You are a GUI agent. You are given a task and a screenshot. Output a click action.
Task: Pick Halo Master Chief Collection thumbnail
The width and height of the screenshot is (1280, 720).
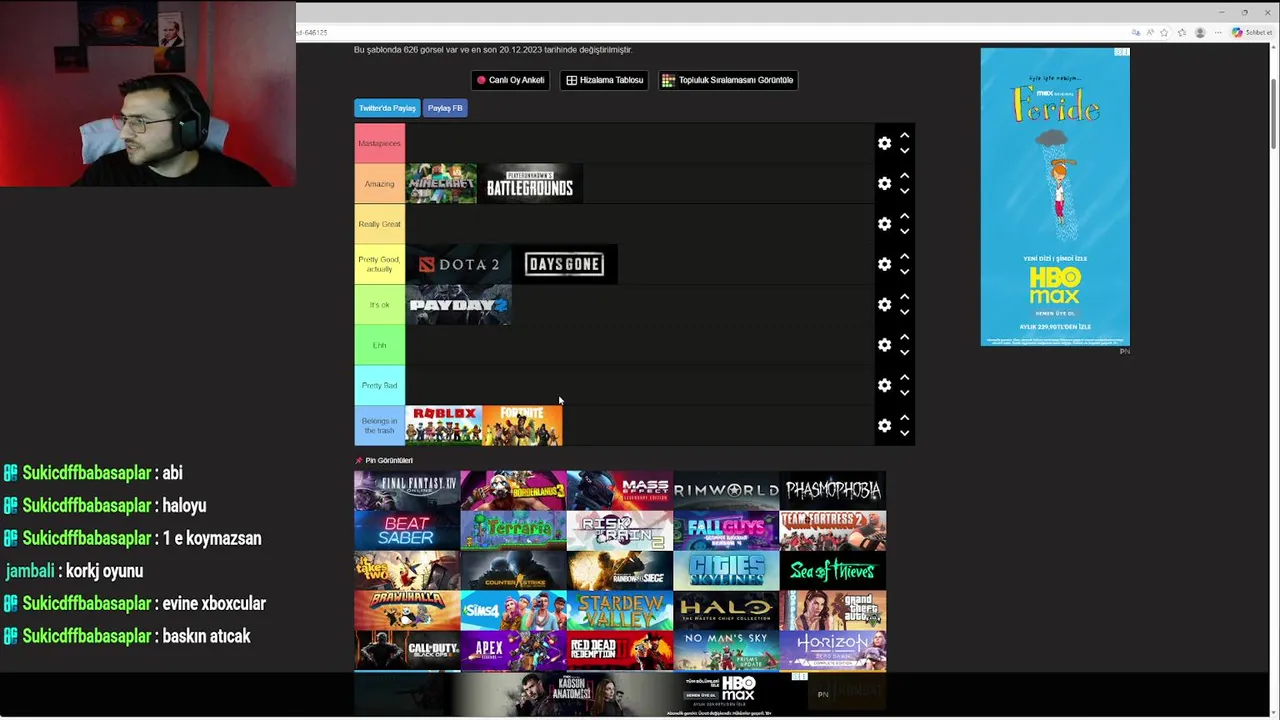726,611
